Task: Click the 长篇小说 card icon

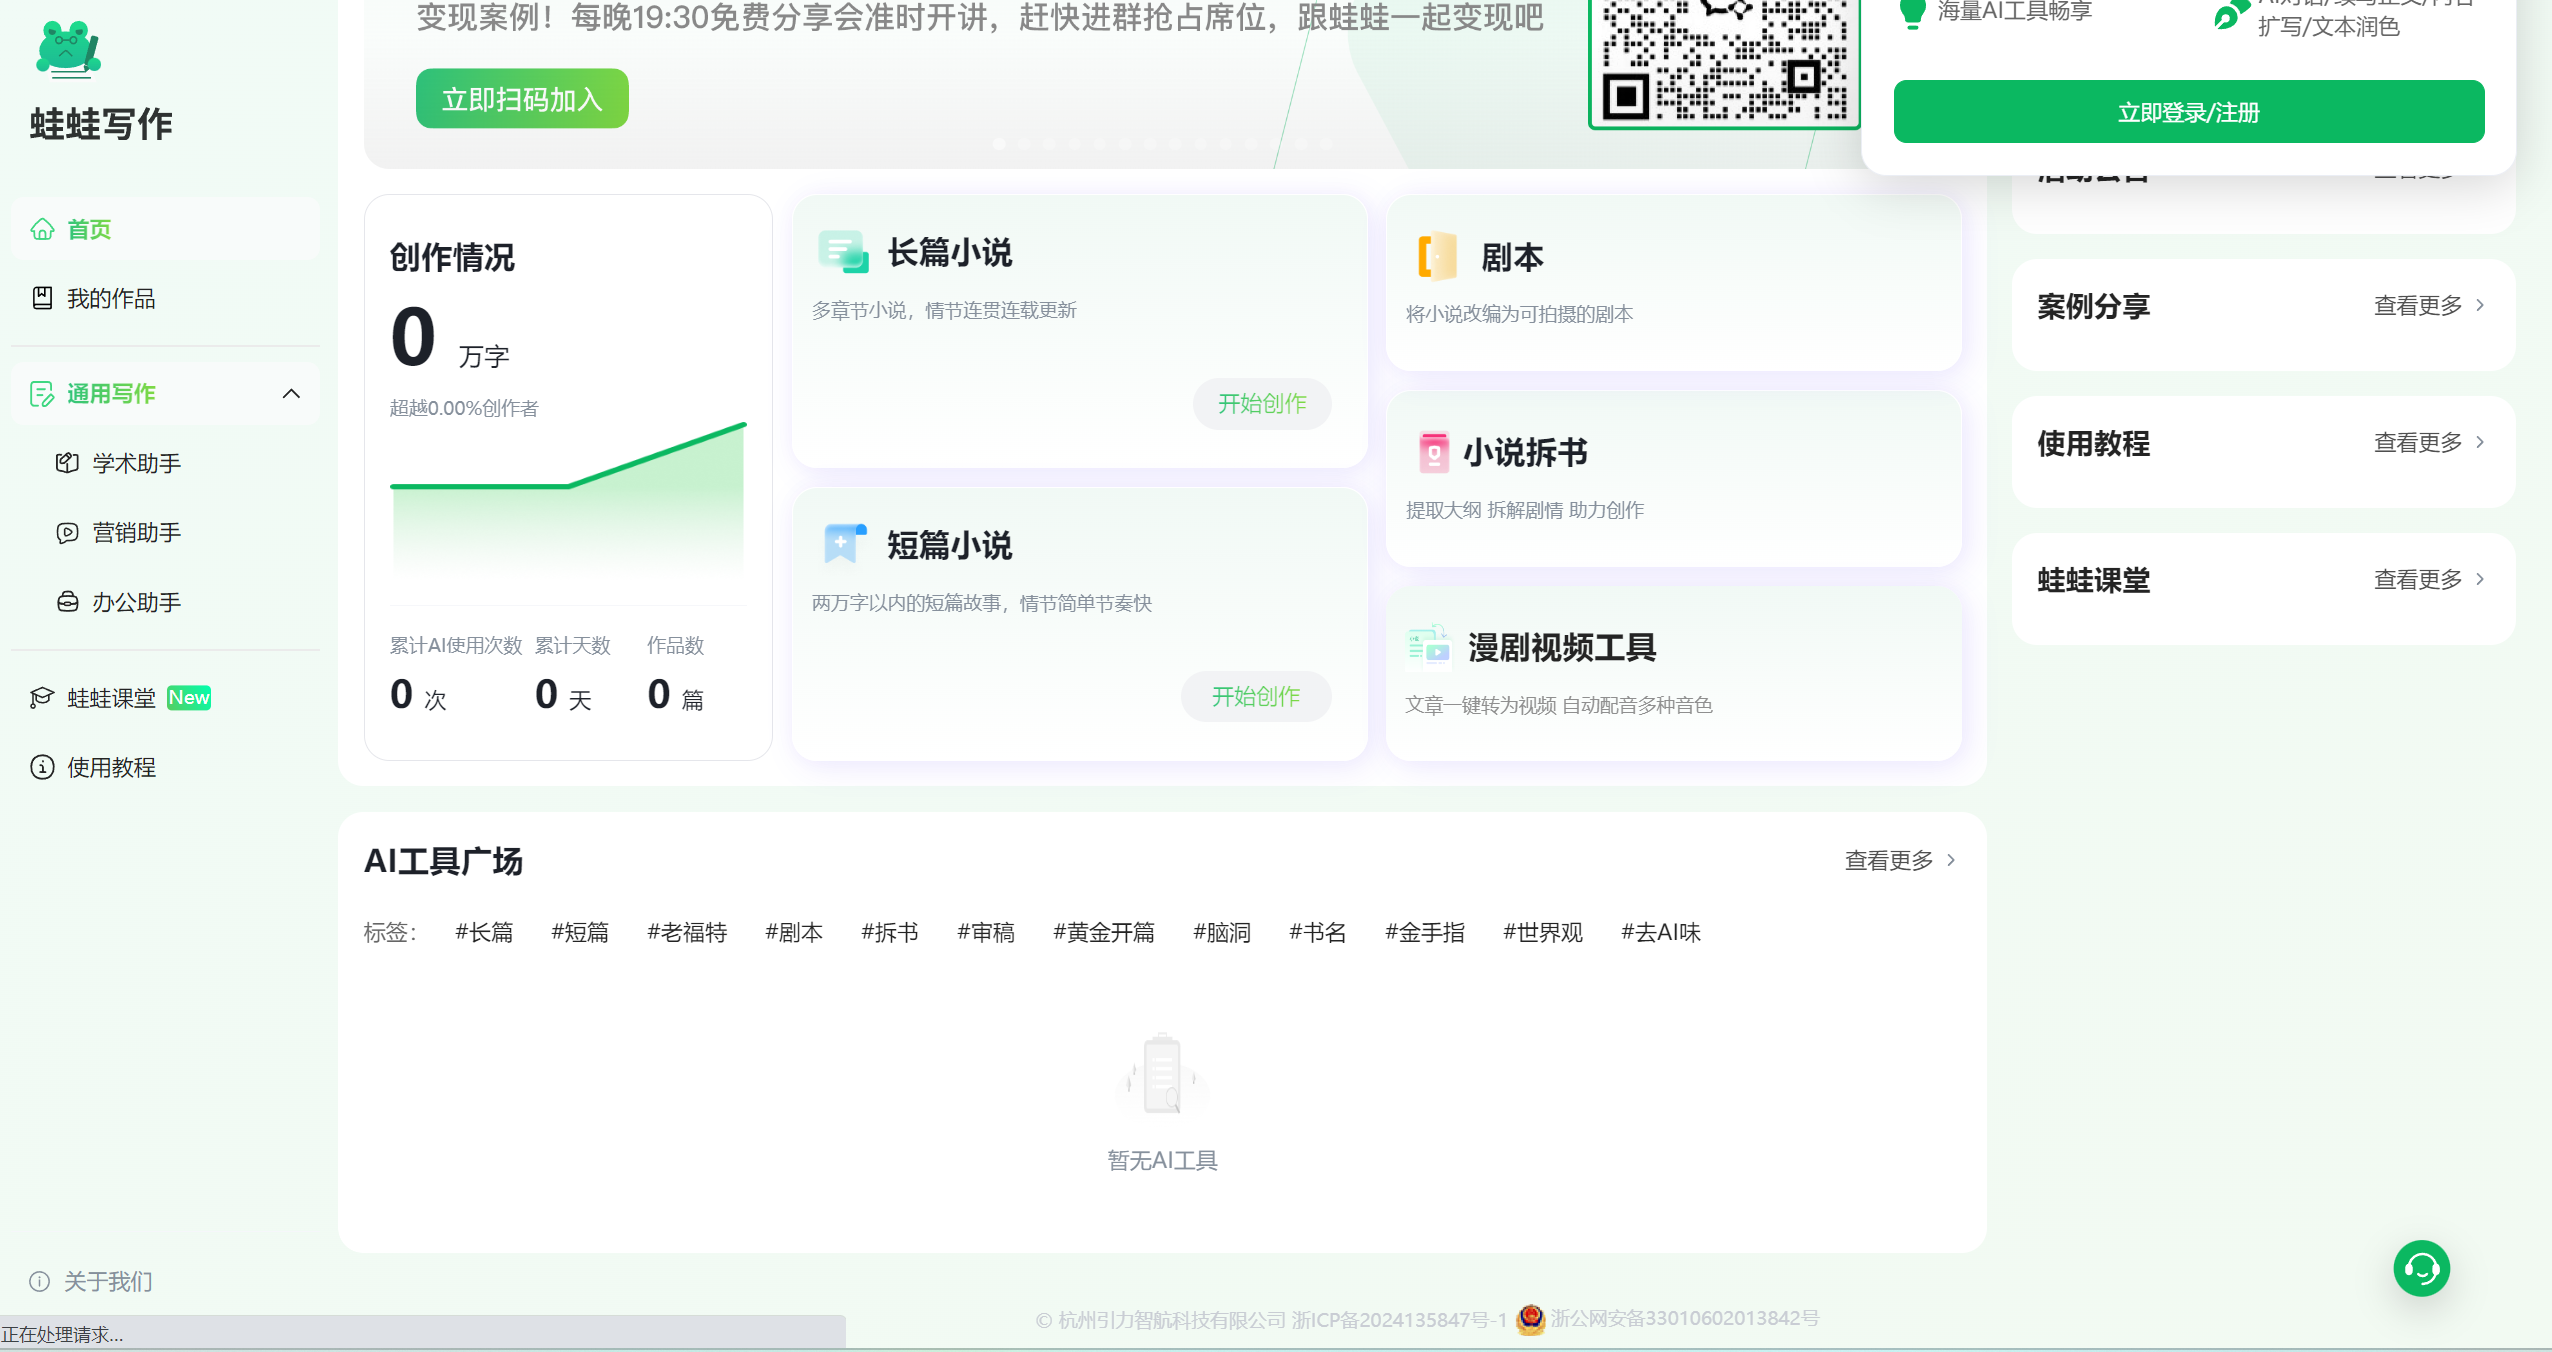Action: (x=843, y=251)
